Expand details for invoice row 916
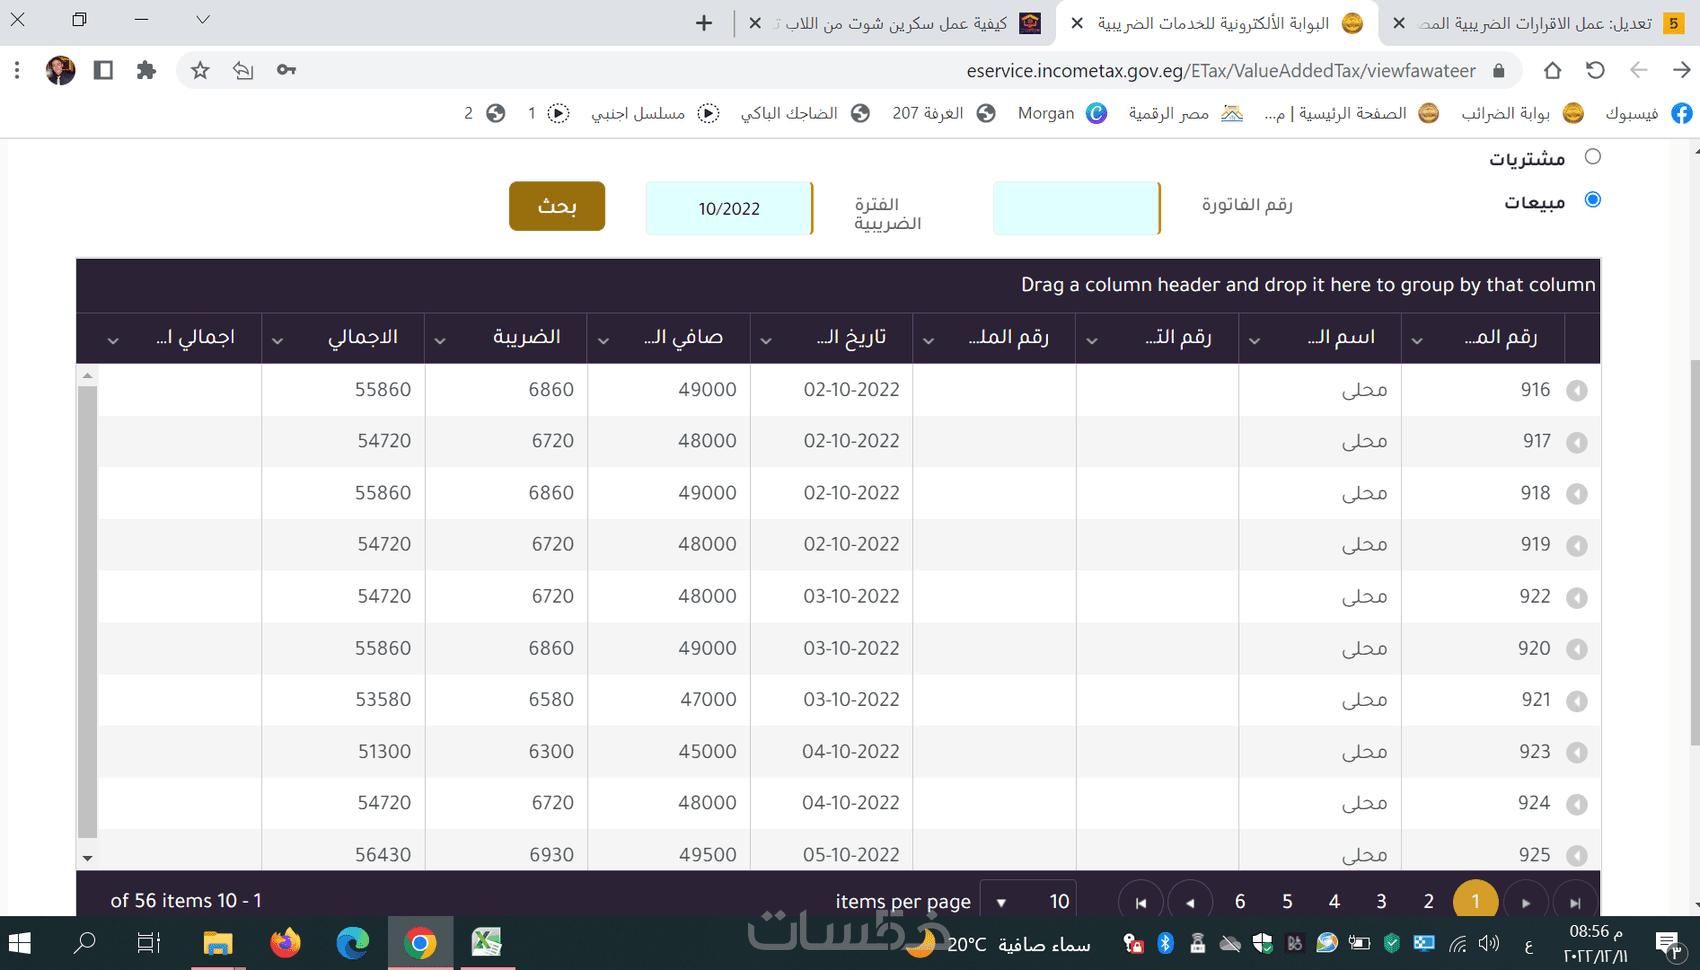 click(1577, 391)
